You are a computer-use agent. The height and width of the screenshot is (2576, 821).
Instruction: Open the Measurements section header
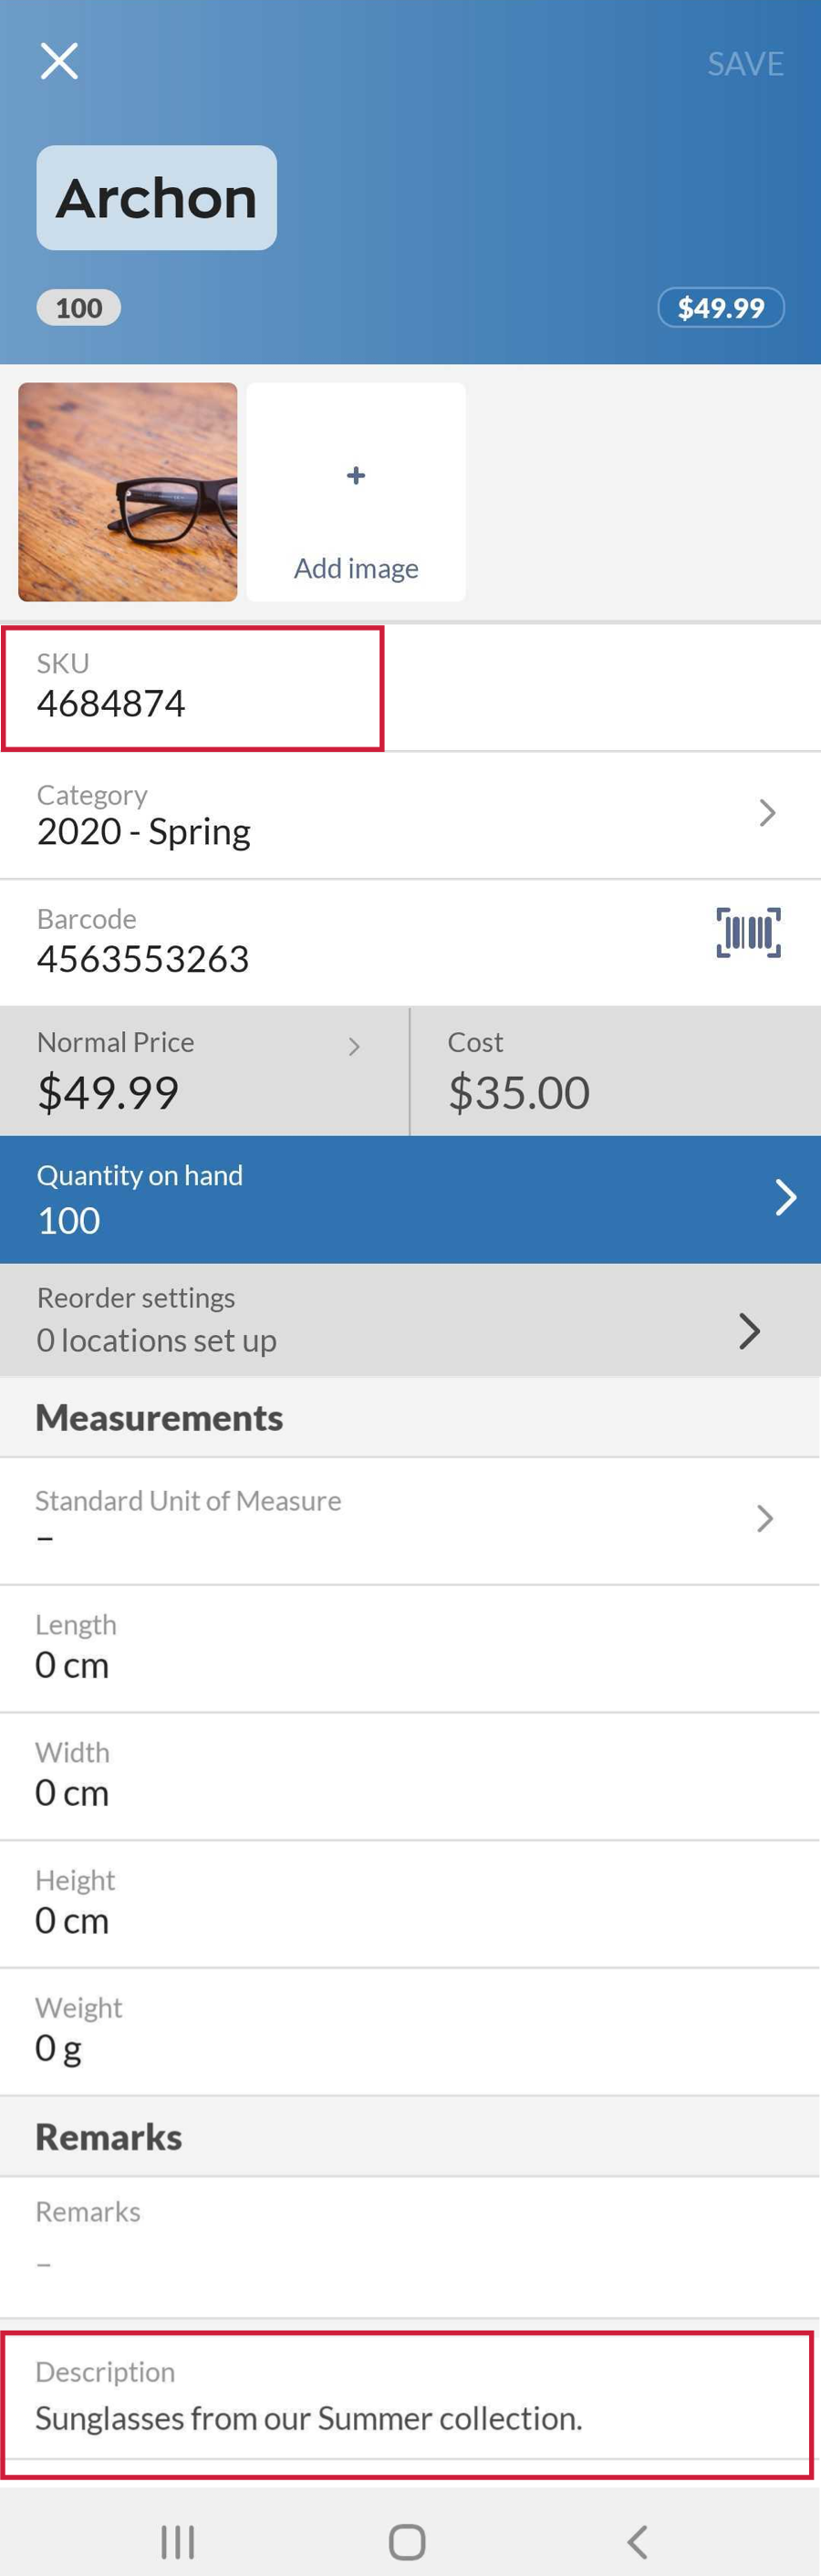pyautogui.click(x=158, y=1416)
